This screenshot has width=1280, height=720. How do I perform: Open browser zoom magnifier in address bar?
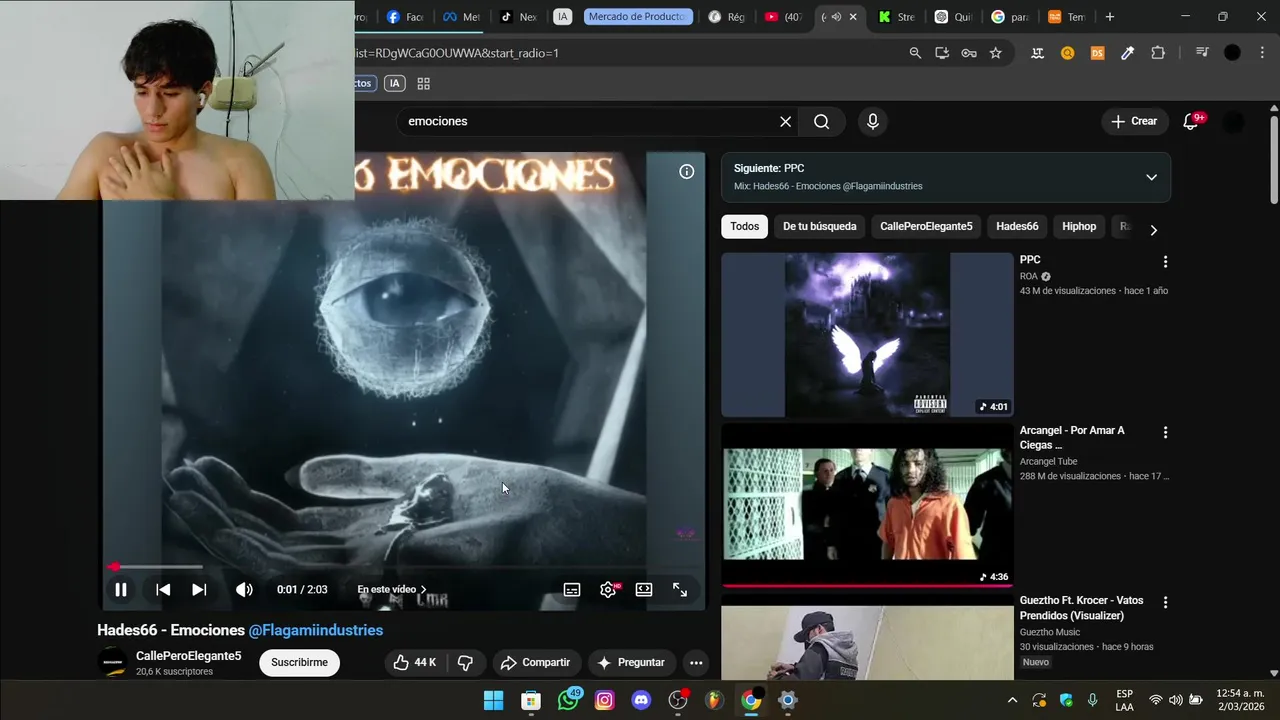(x=915, y=53)
